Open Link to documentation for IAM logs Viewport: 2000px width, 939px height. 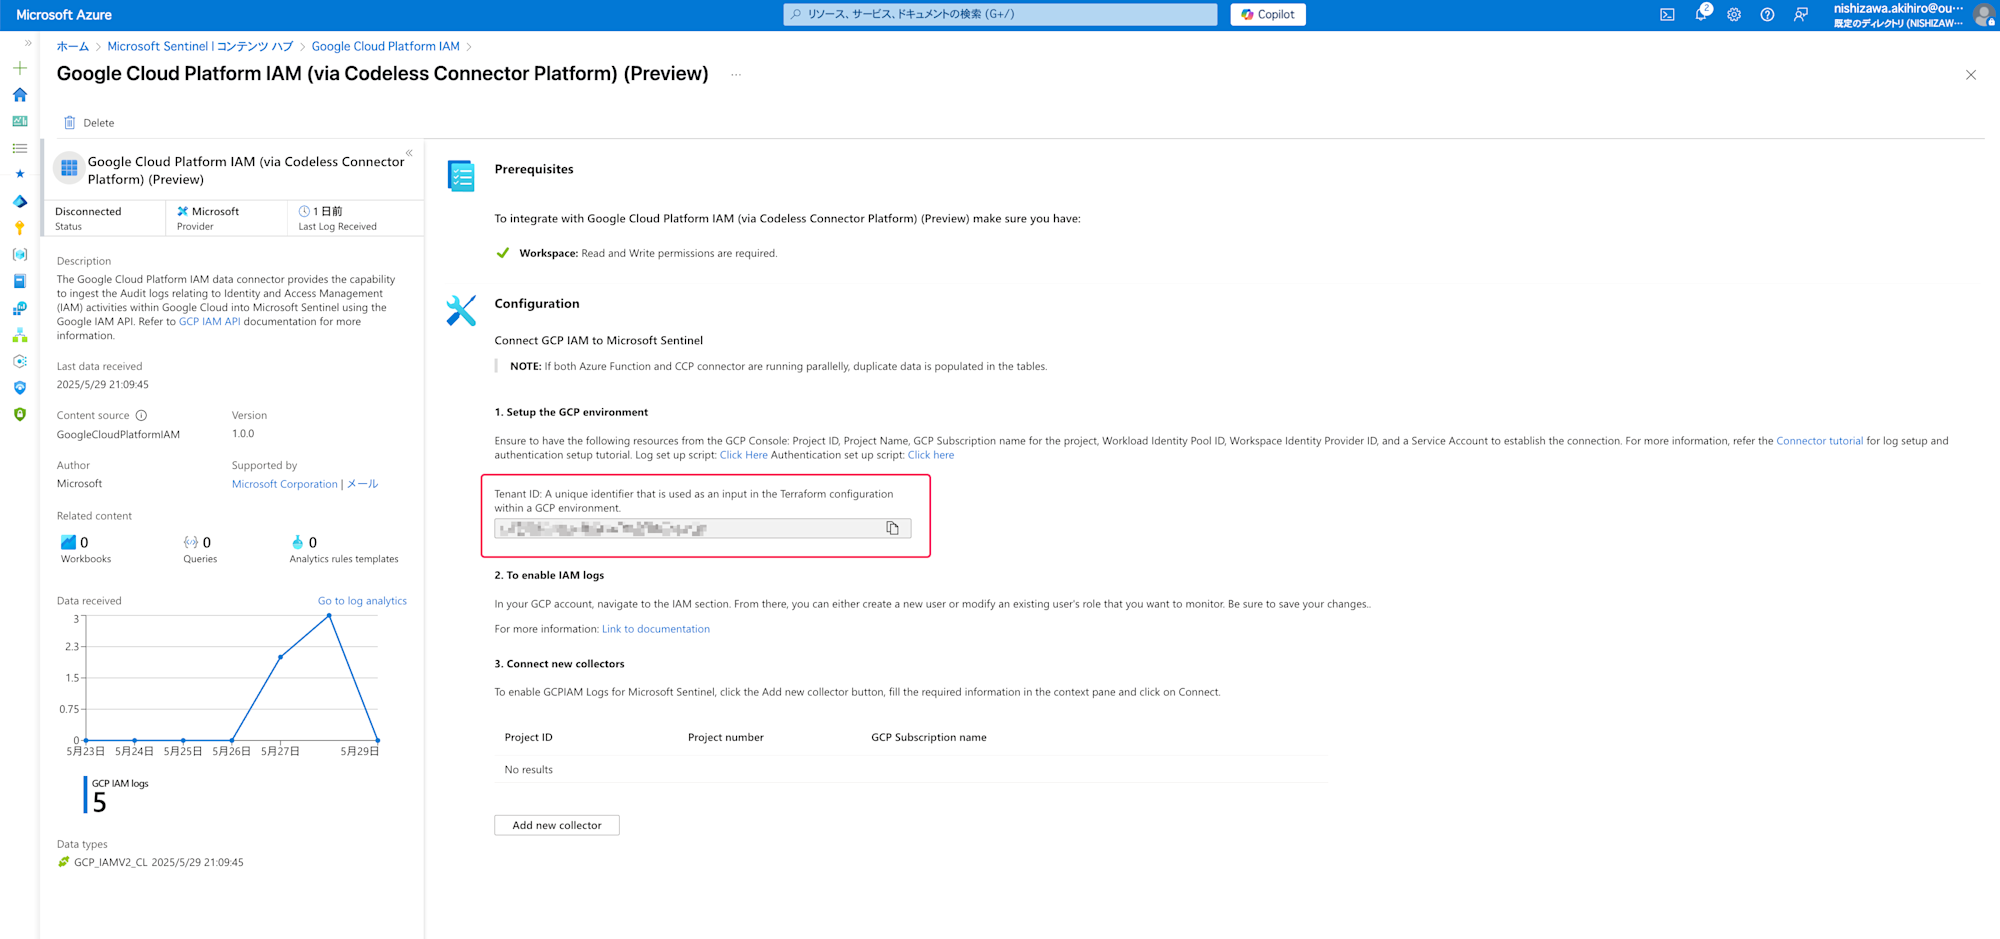click(x=655, y=629)
